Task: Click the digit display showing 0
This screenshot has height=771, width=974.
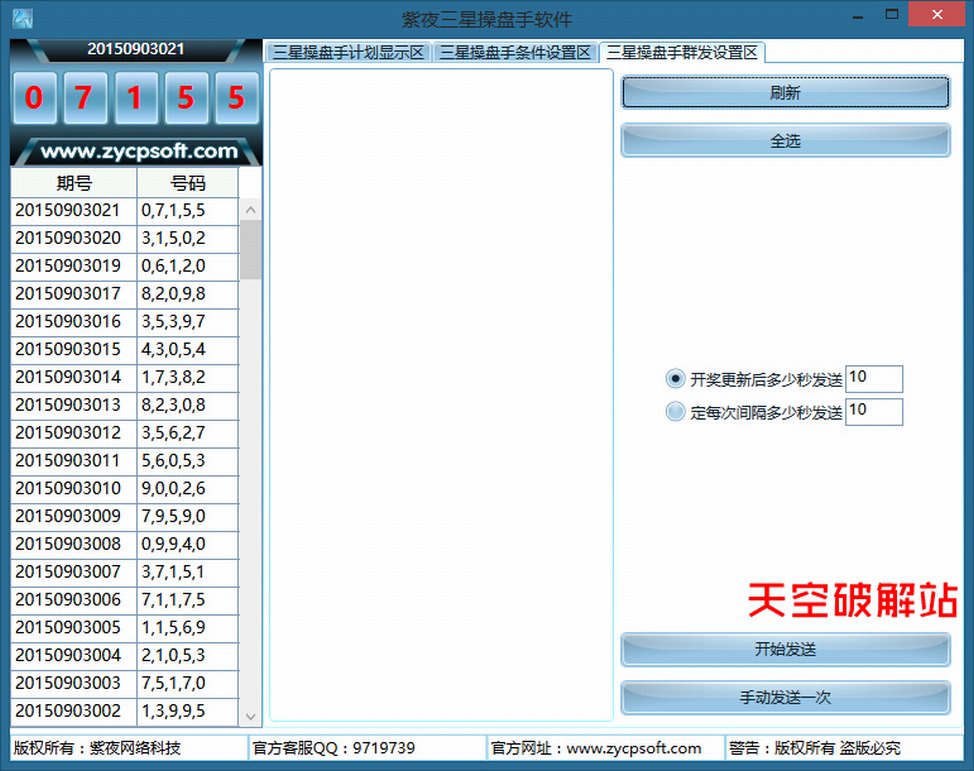Action: 35,97
